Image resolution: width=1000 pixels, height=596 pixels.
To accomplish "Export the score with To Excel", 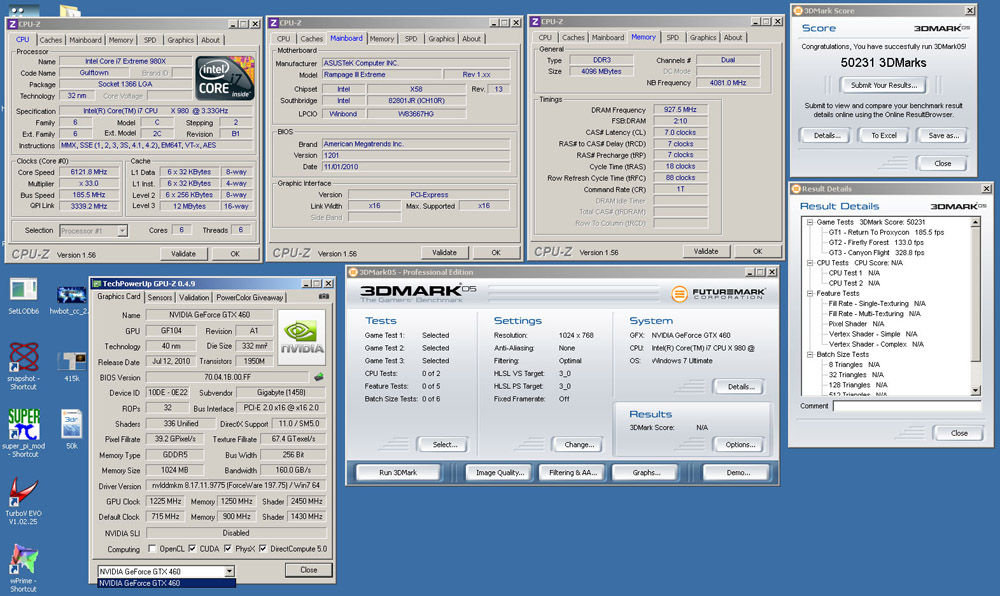I will pyautogui.click(x=884, y=135).
